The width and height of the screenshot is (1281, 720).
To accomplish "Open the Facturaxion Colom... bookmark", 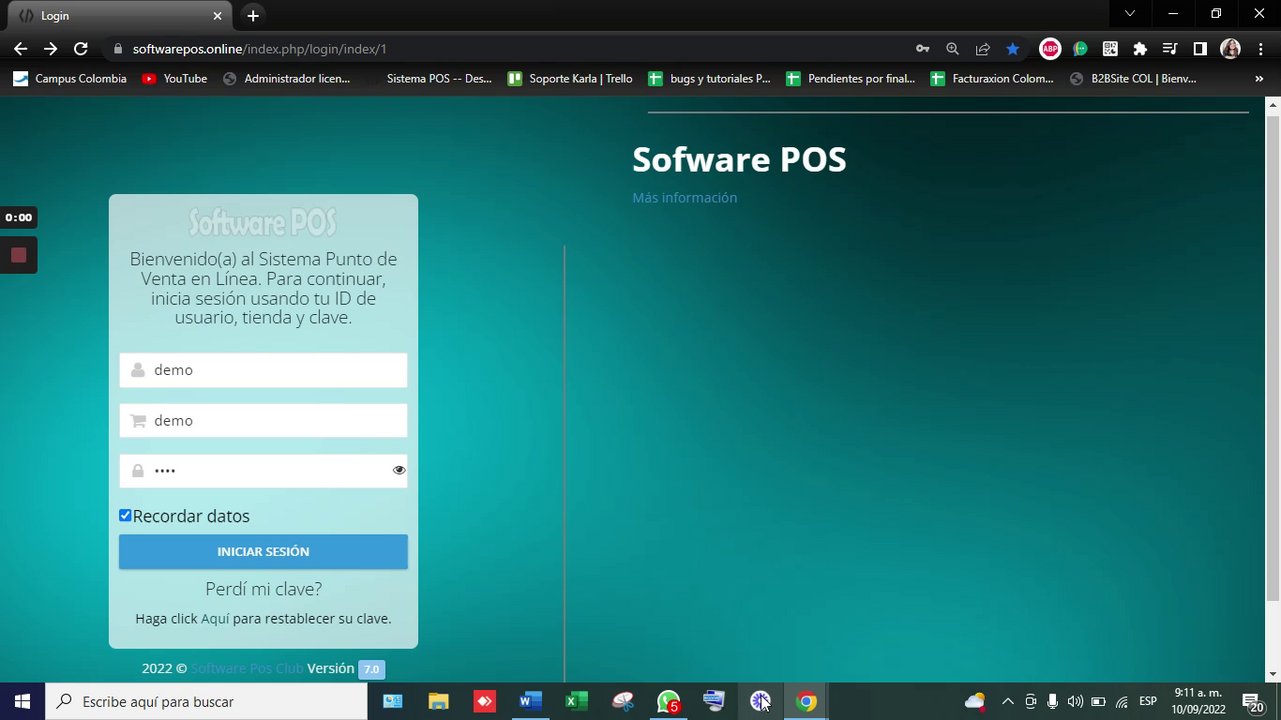I will [992, 78].
